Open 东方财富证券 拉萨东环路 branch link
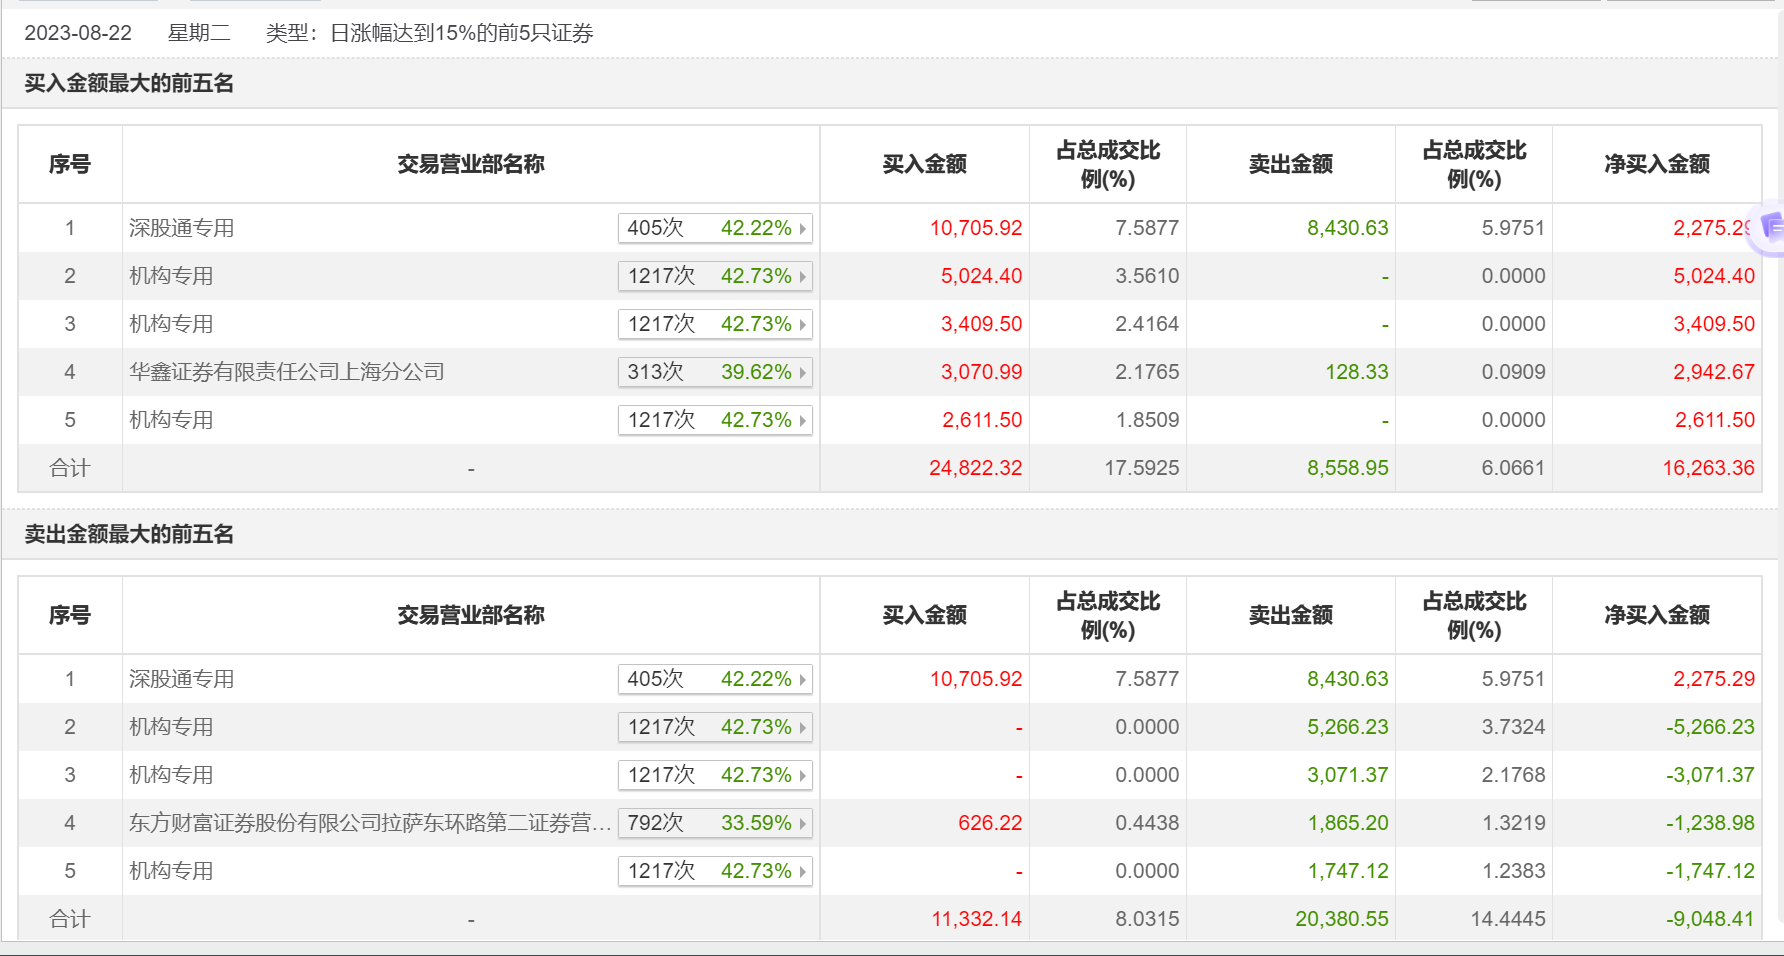The height and width of the screenshot is (956, 1784). click(370, 823)
